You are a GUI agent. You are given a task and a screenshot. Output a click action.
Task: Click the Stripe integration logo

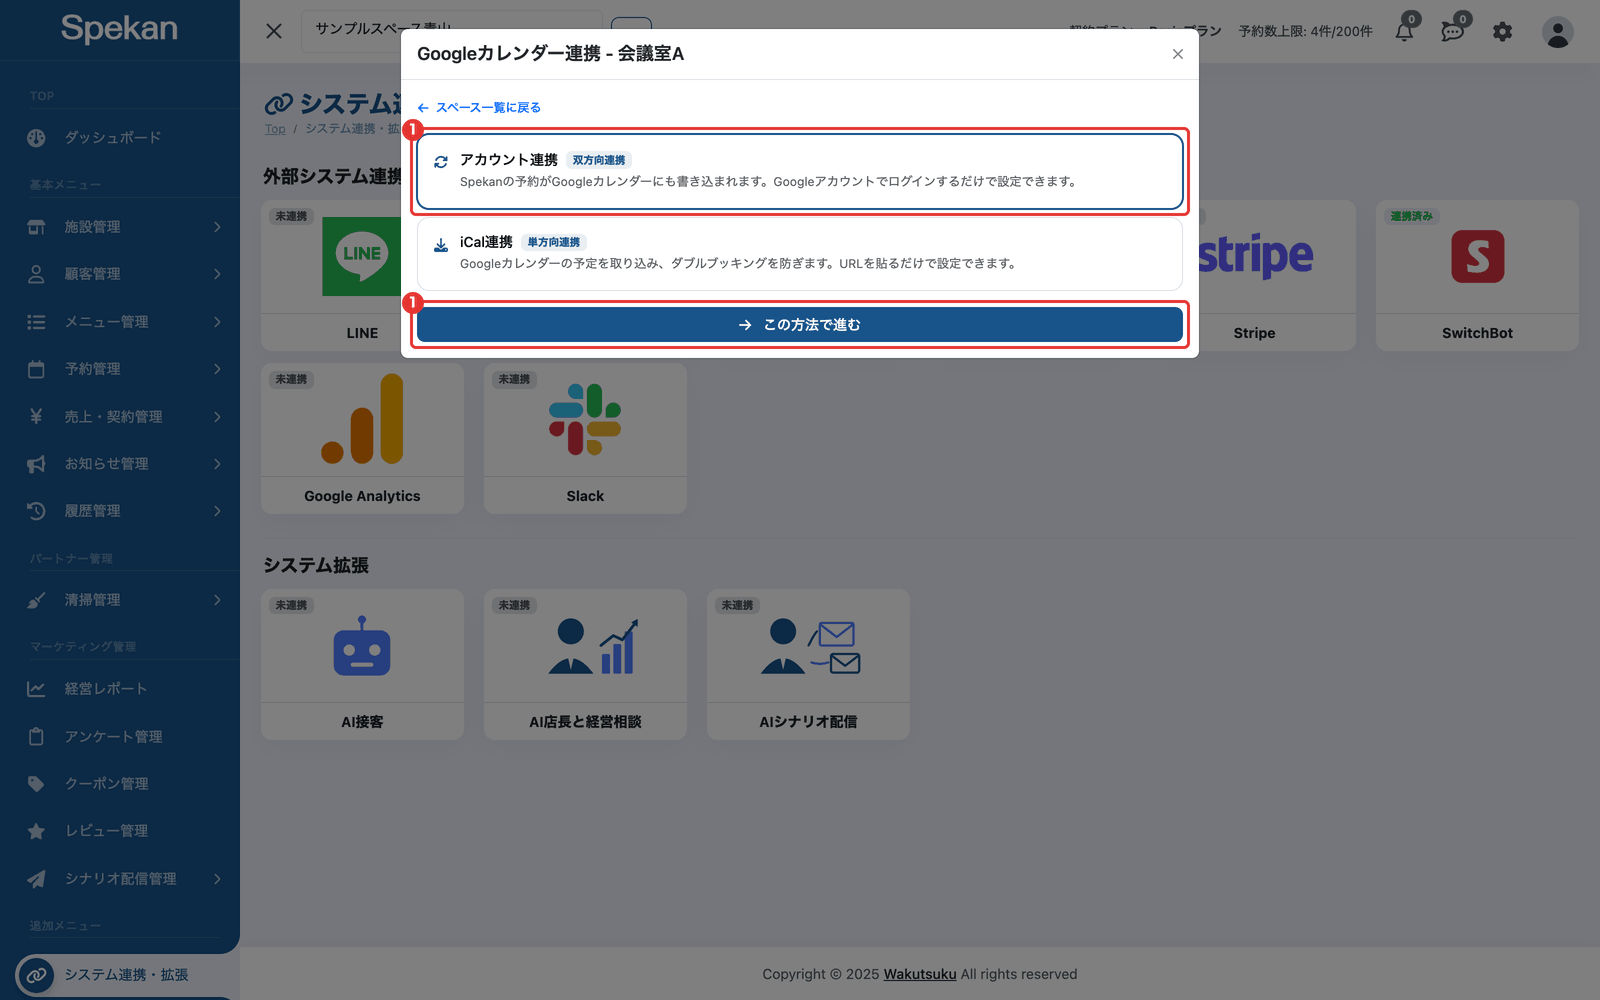[x=1256, y=256]
